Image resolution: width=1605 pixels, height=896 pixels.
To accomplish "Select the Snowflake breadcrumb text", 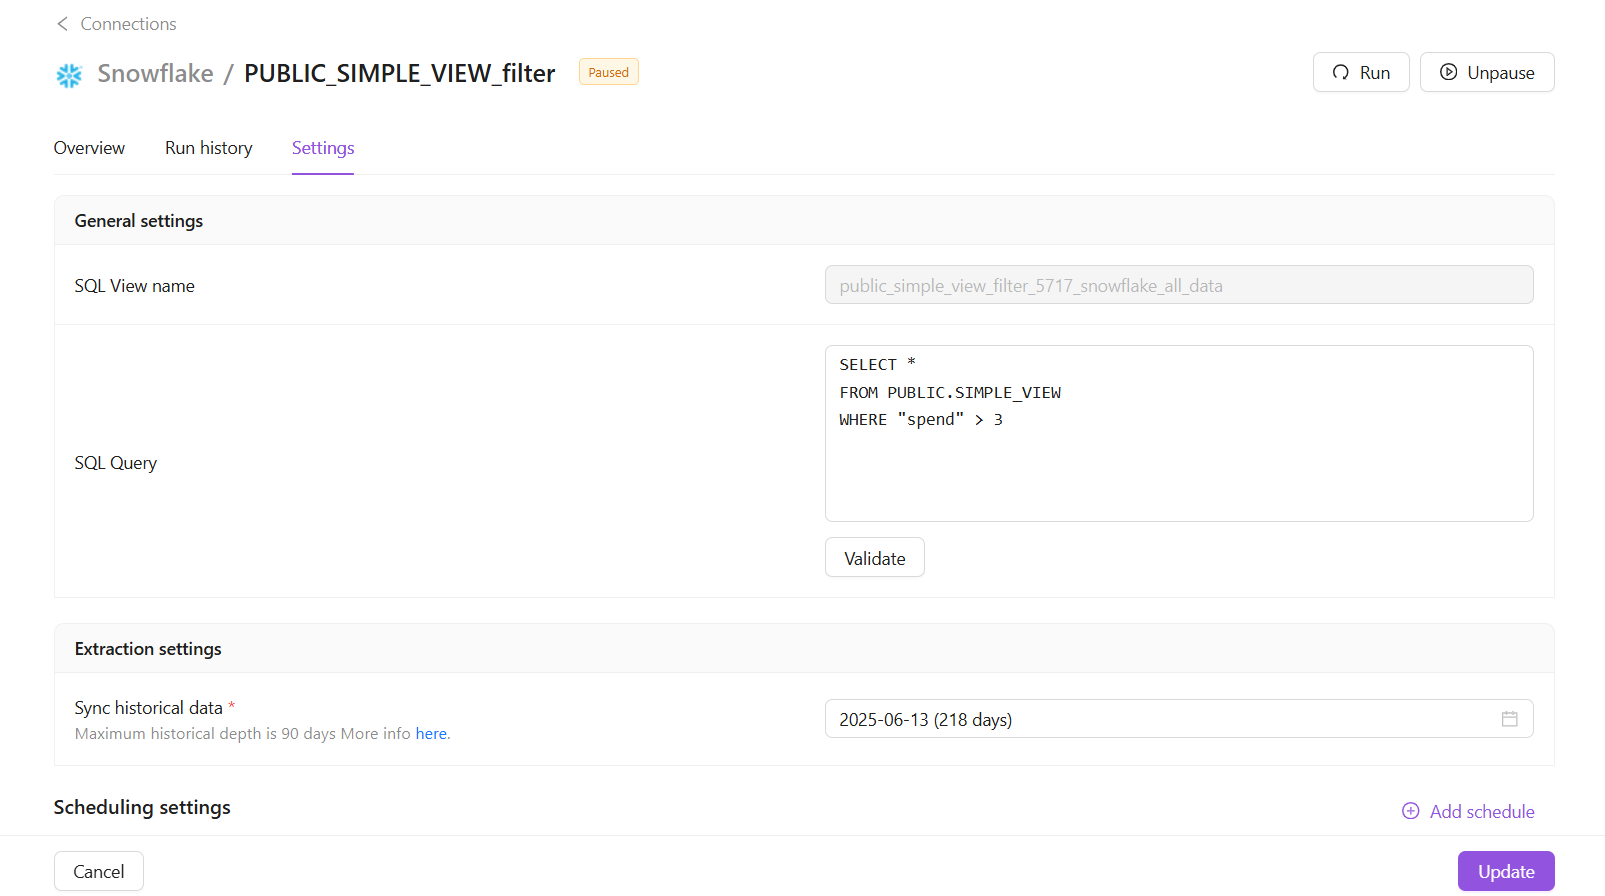I will coord(155,74).
